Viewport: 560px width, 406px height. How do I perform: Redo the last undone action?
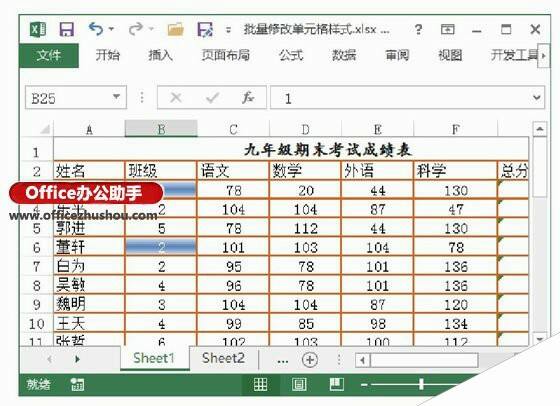(136, 29)
